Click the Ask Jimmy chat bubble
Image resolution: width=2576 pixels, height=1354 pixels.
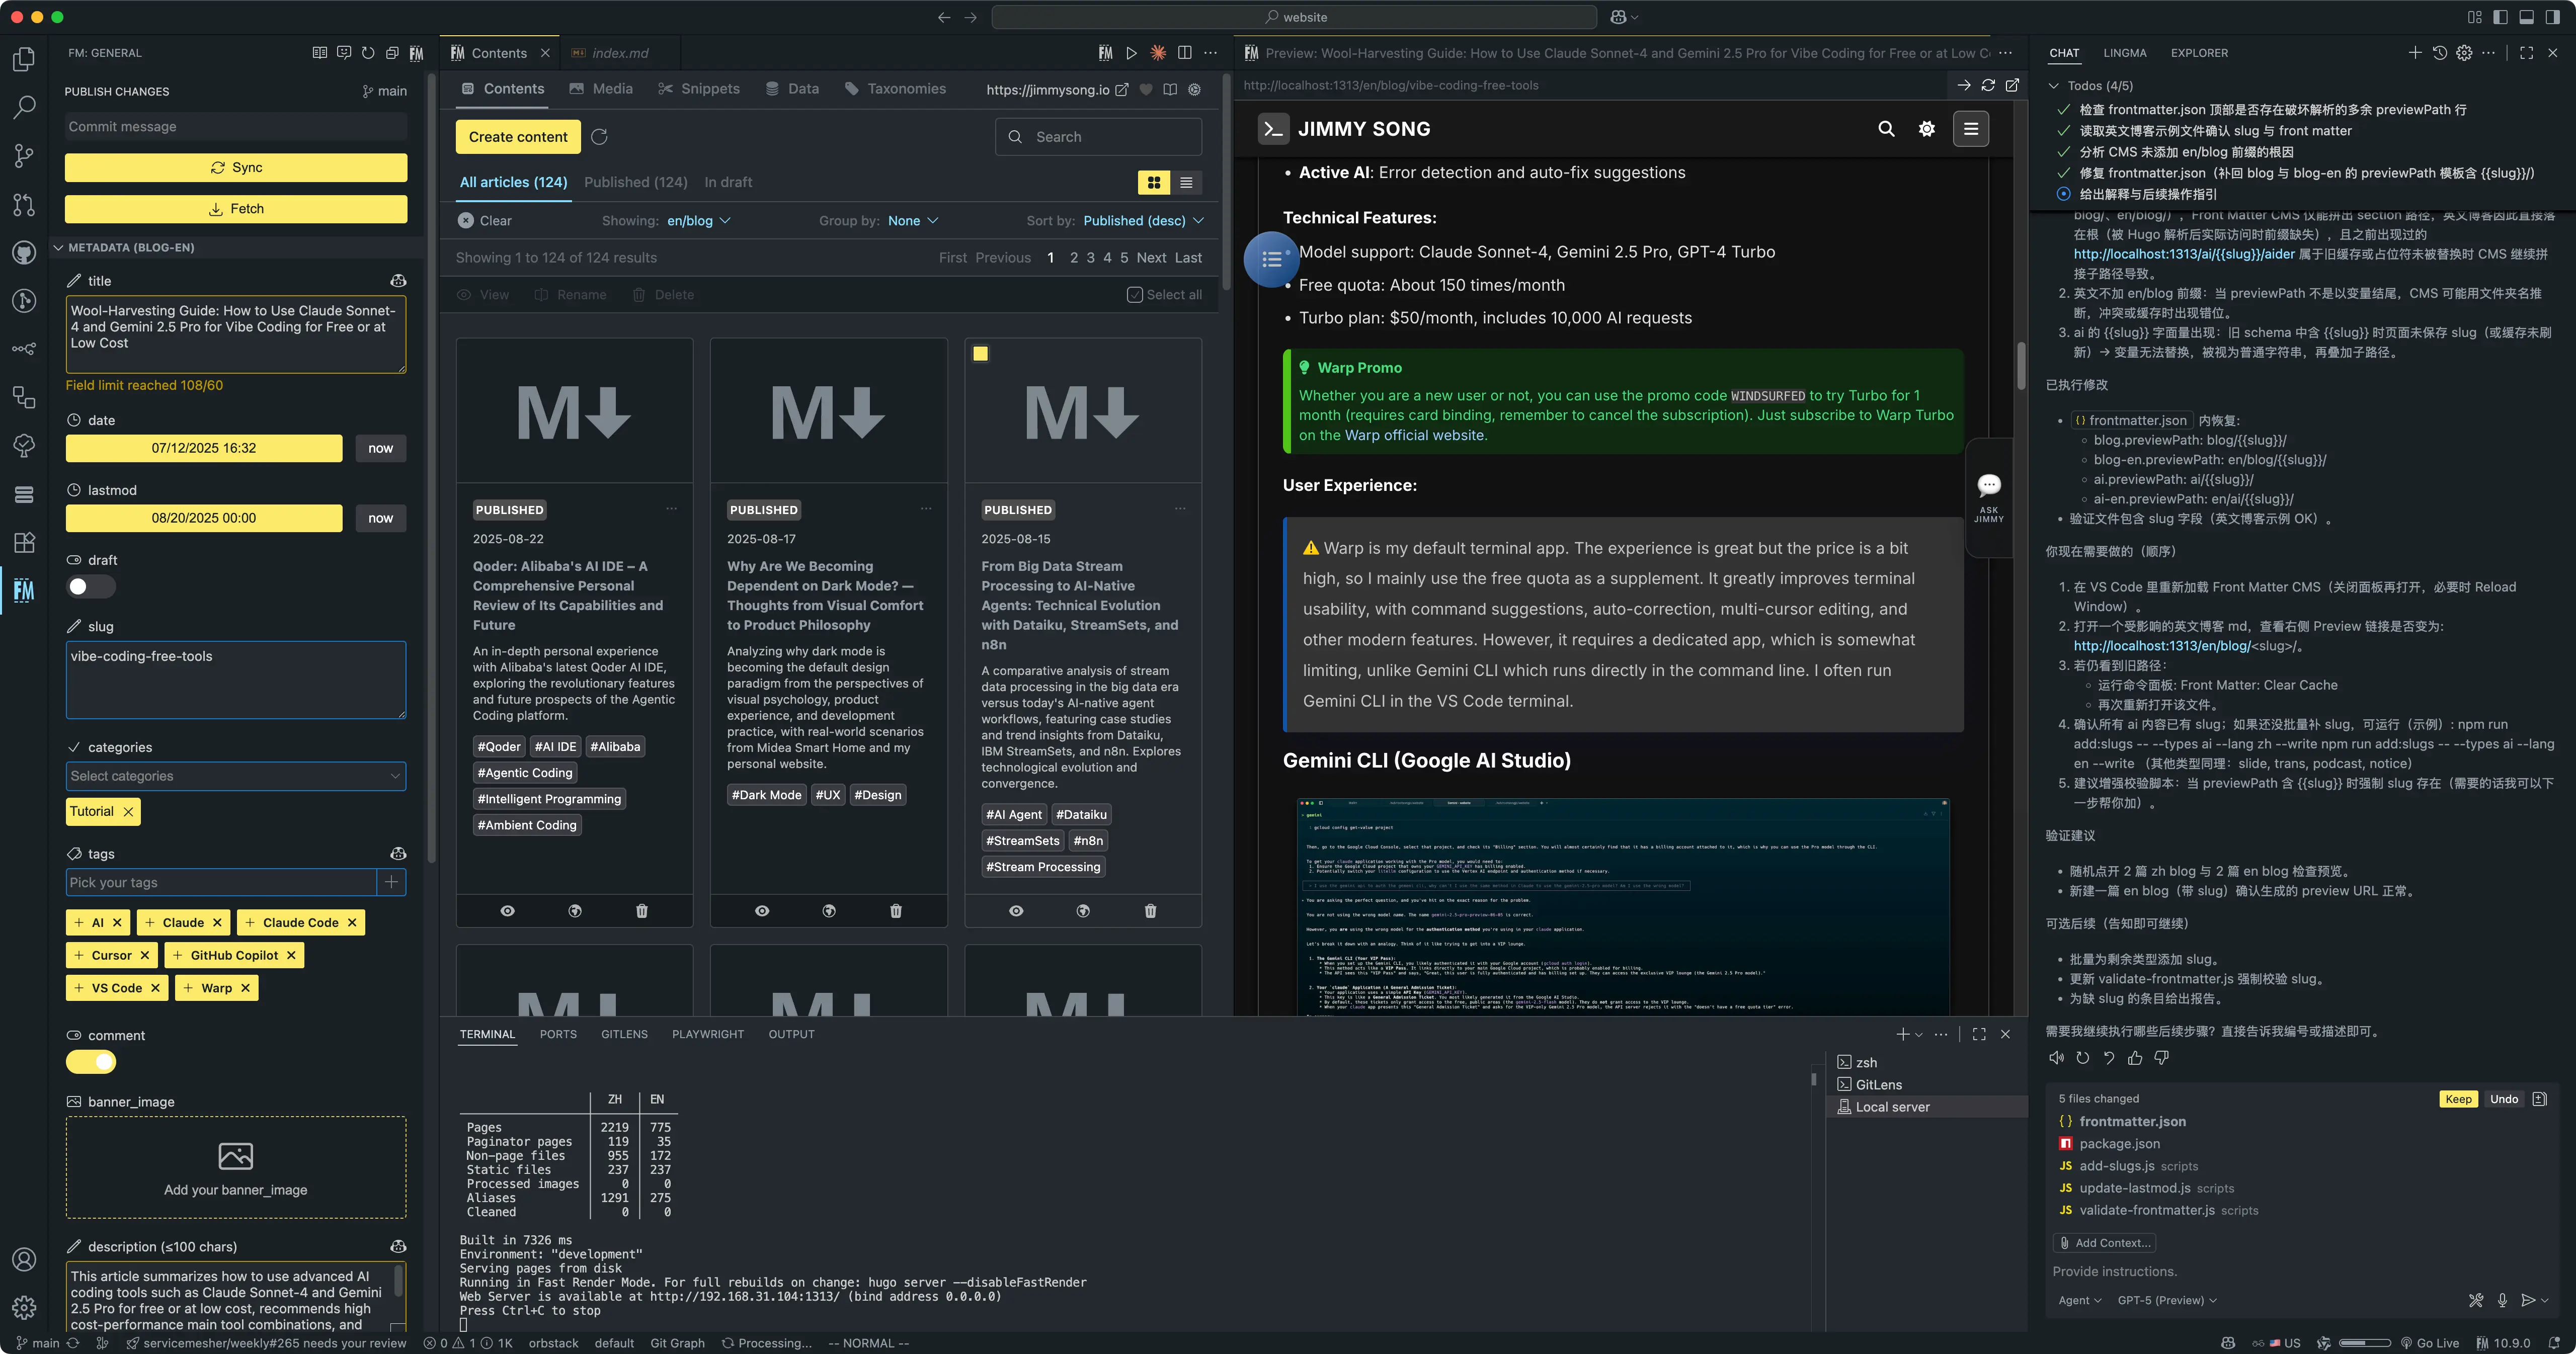click(x=1989, y=497)
